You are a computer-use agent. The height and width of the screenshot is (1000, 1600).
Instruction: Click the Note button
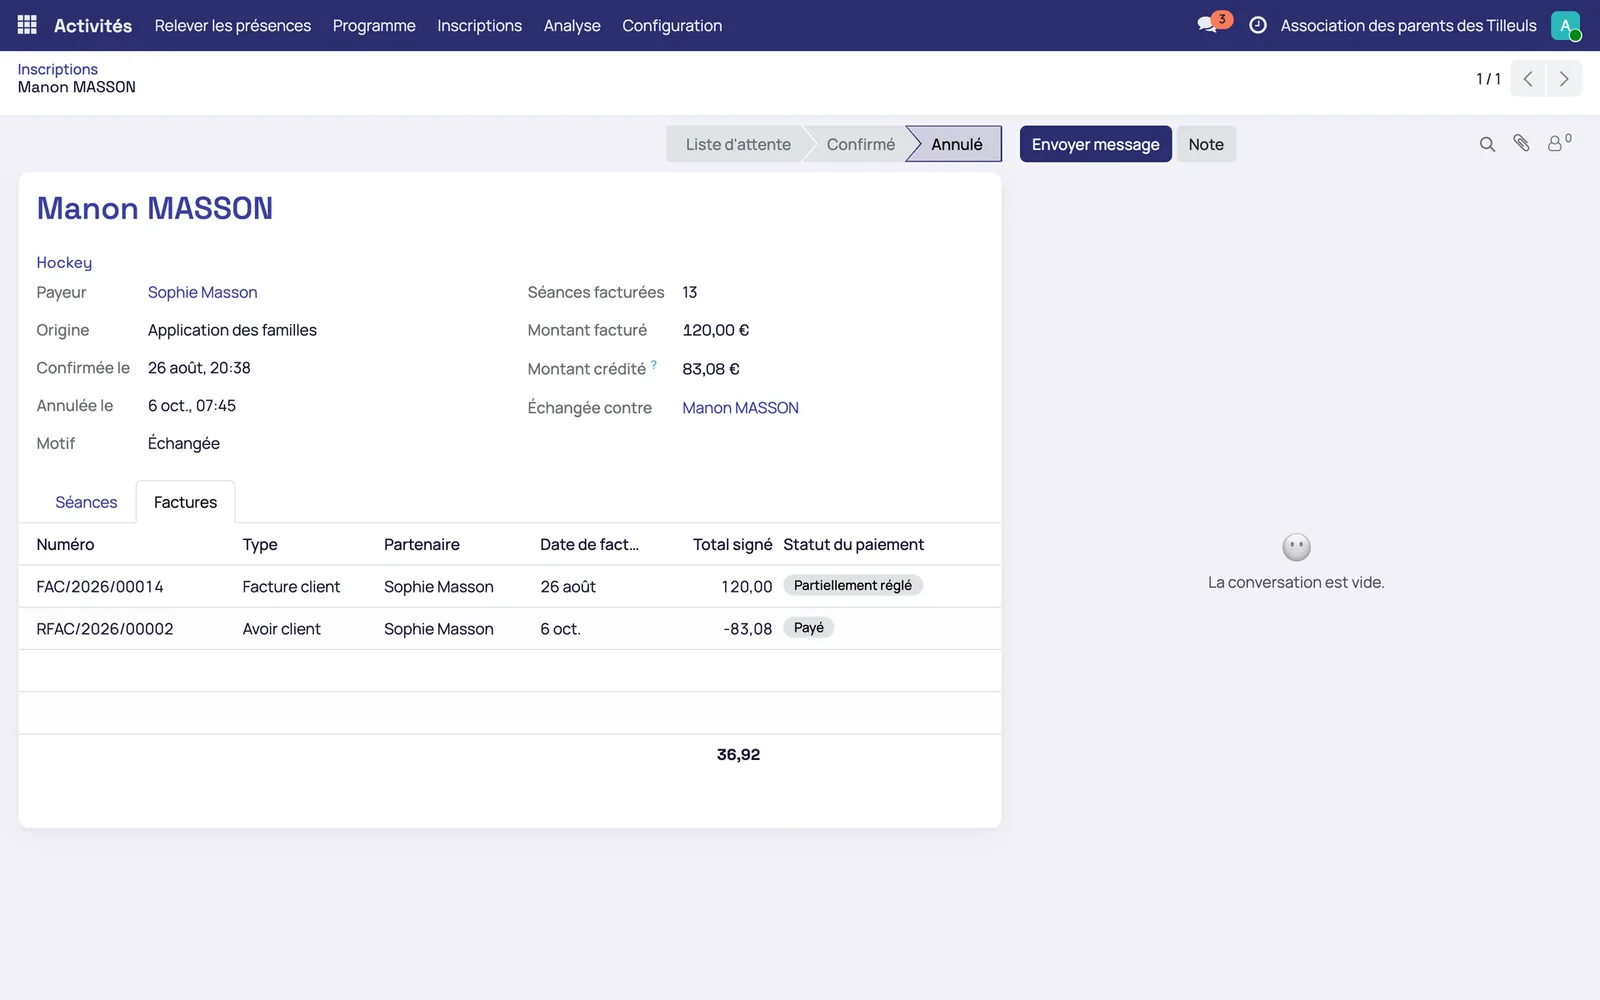[x=1206, y=144]
